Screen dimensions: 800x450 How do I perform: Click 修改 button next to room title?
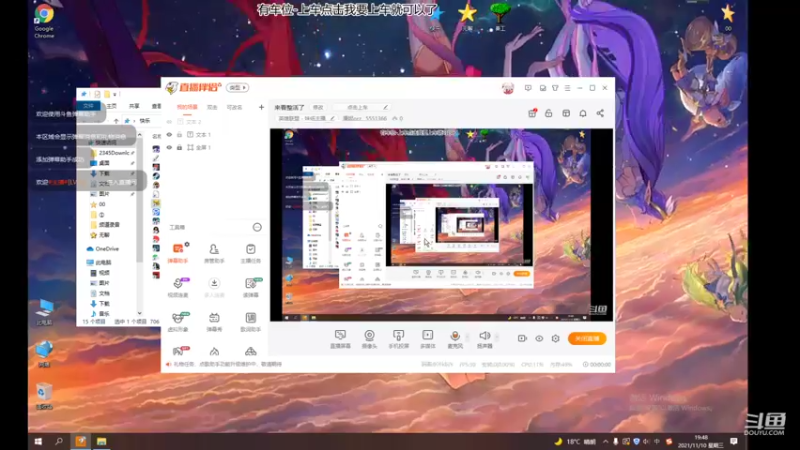point(318,107)
